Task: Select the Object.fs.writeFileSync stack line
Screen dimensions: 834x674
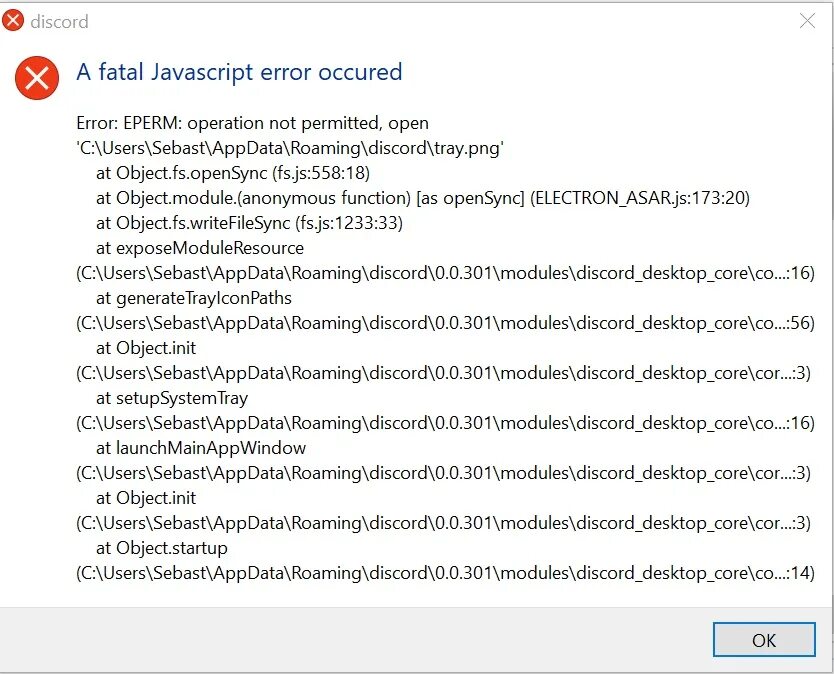Action: point(249,223)
